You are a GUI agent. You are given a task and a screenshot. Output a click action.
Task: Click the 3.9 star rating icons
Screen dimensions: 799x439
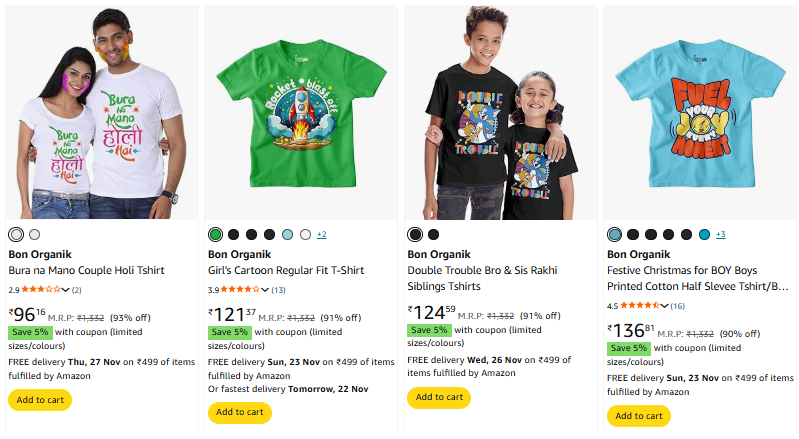click(241, 289)
